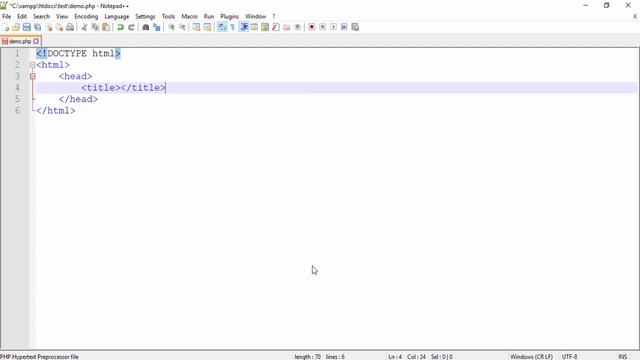The image size is (640, 360).
Task: Collapse the head fold marker on line 3
Action: tap(32, 76)
